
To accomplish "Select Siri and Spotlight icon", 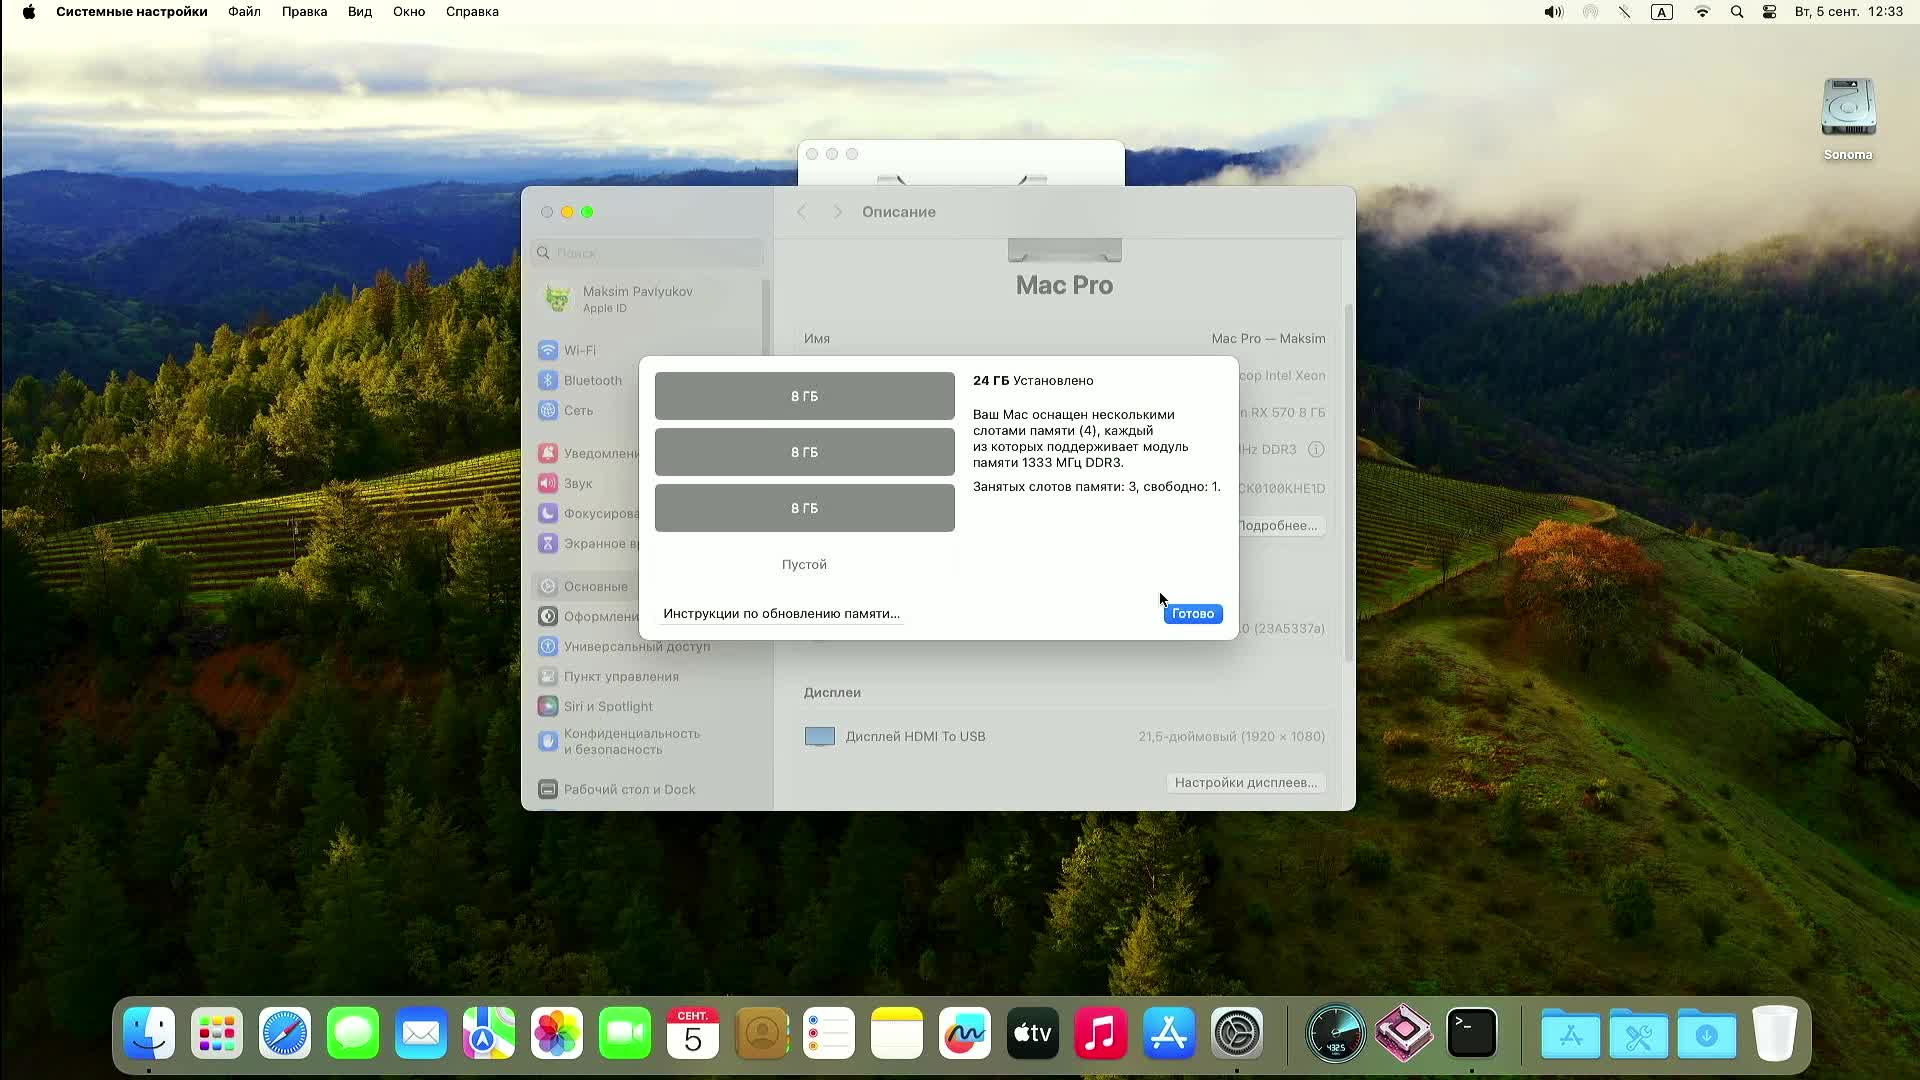I will [x=549, y=705].
